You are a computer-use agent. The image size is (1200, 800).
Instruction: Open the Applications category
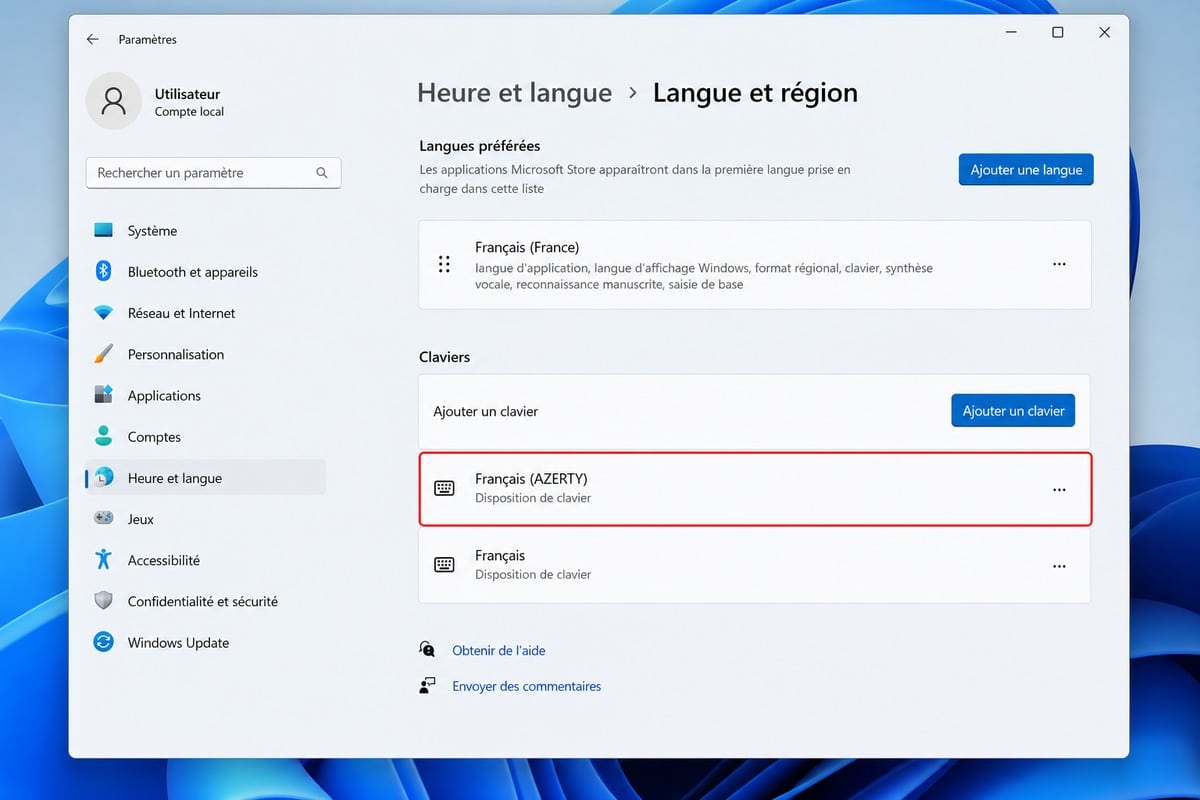point(206,395)
